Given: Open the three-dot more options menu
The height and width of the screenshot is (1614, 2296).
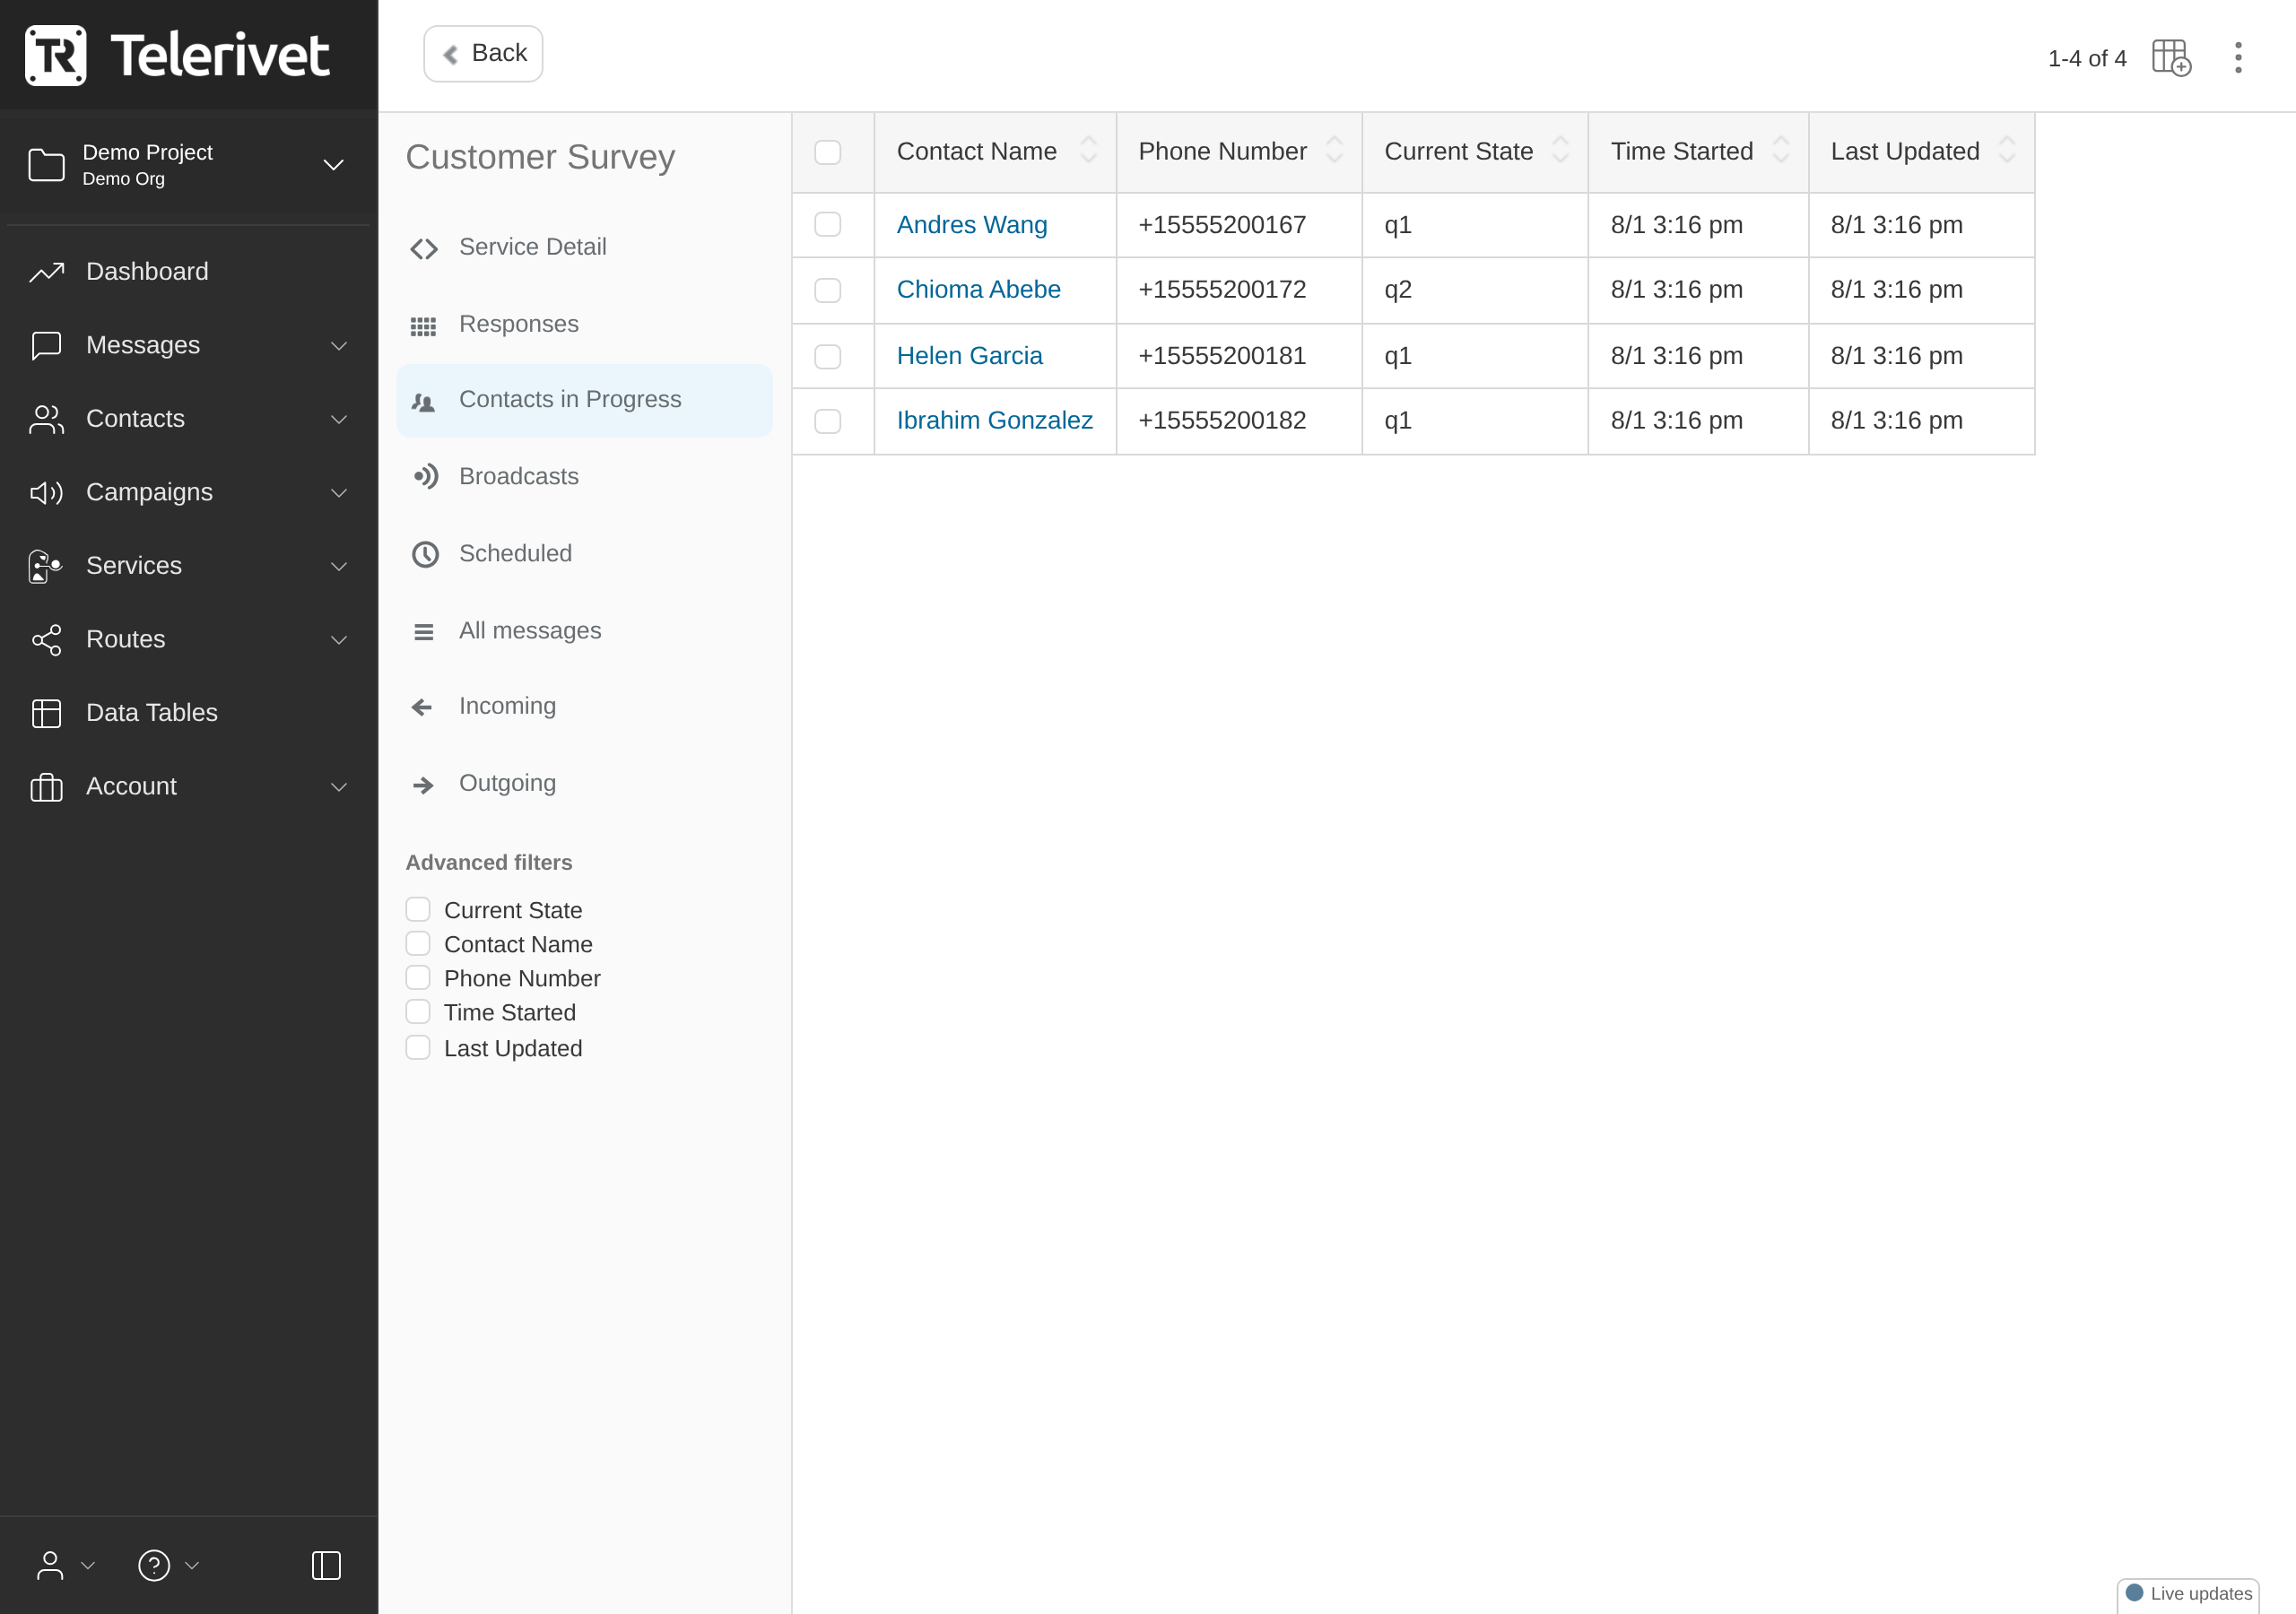Looking at the screenshot, I should tap(2238, 58).
